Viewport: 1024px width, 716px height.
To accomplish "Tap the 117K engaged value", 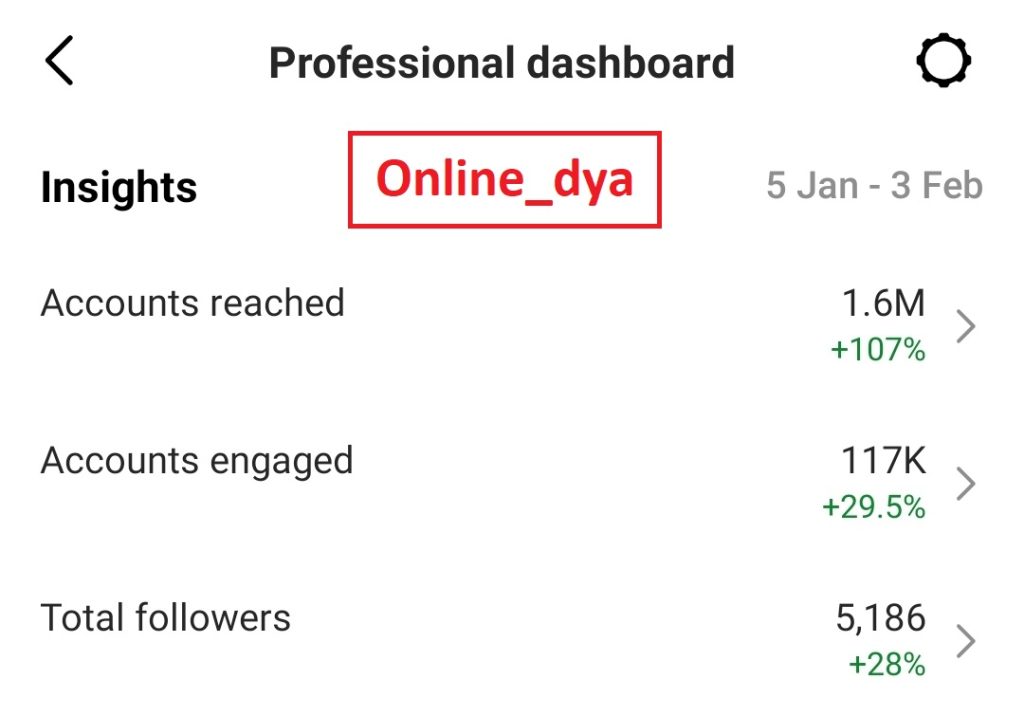I will (x=883, y=461).
